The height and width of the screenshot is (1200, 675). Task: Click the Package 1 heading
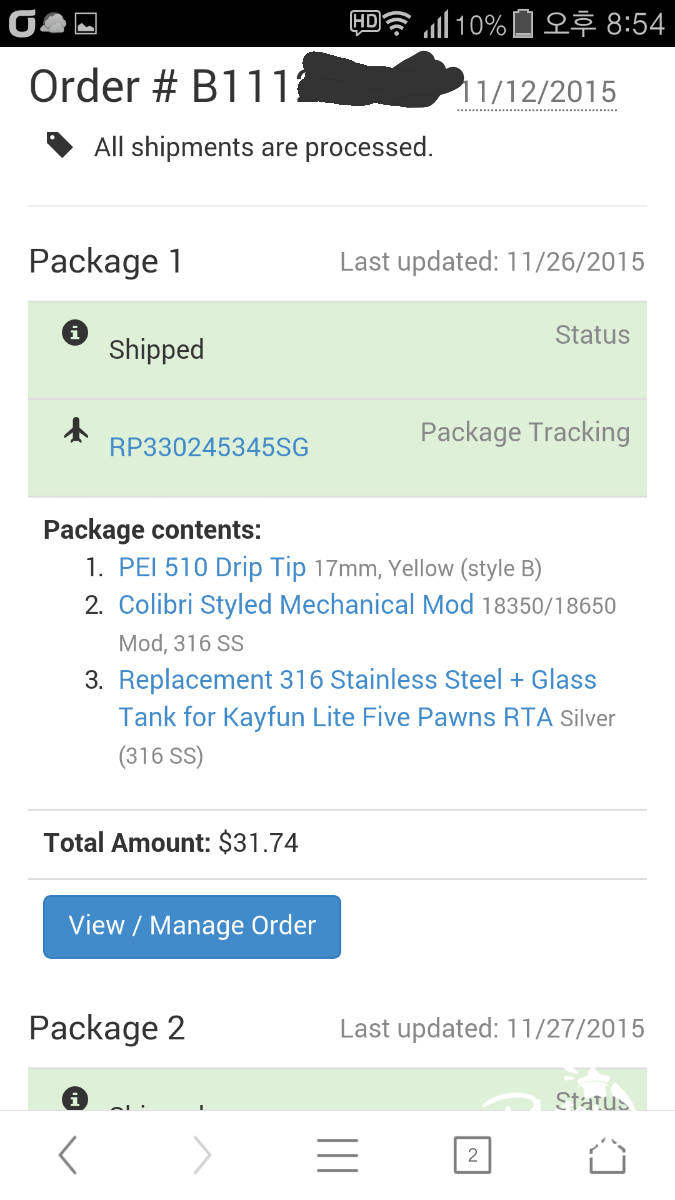[106, 261]
